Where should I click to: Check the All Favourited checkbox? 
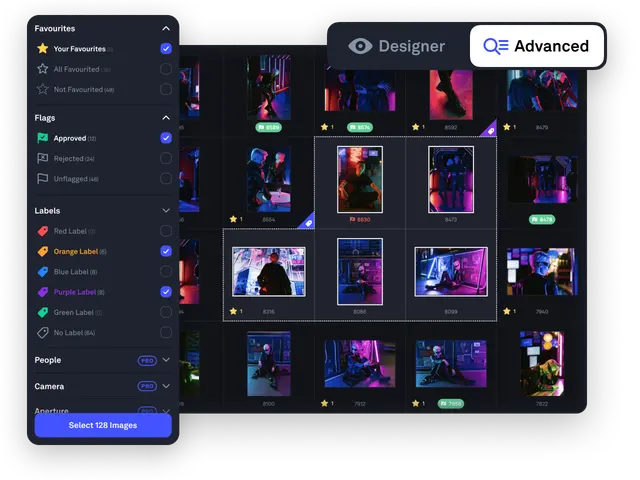[166, 69]
